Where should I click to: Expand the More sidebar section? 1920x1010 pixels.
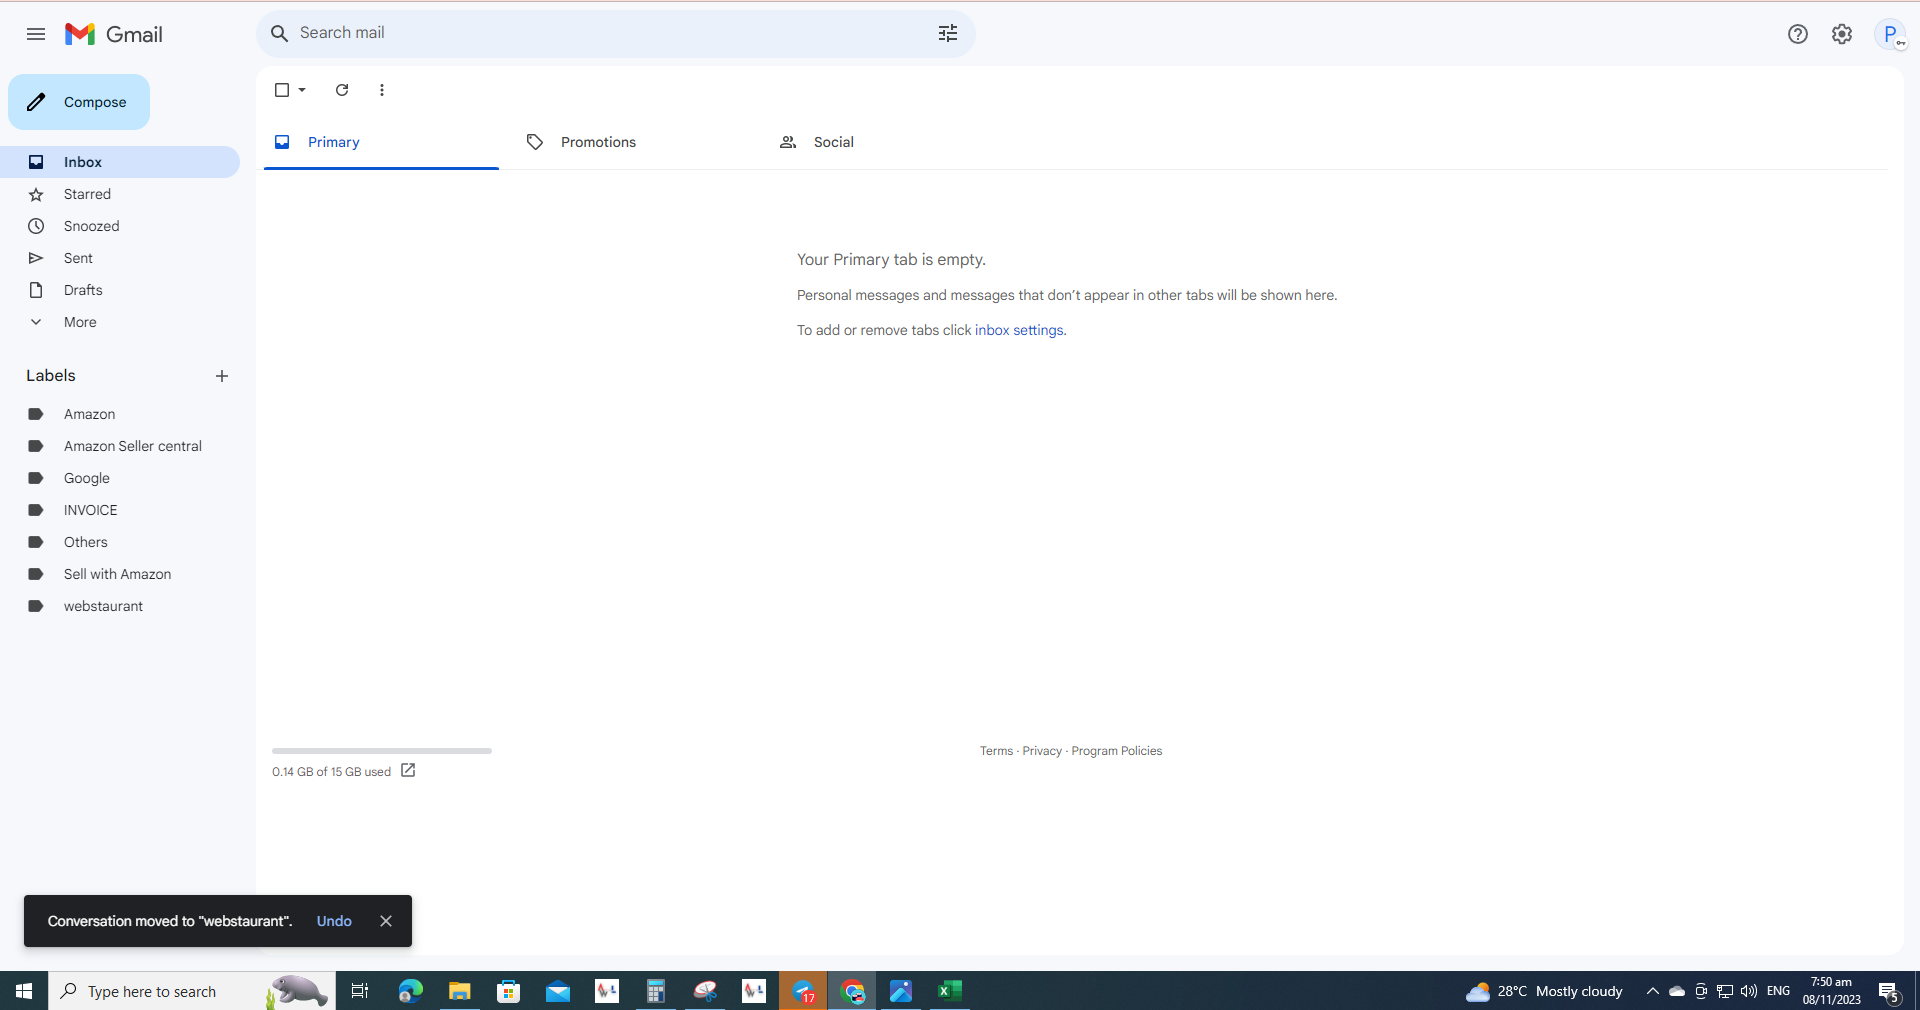80,322
